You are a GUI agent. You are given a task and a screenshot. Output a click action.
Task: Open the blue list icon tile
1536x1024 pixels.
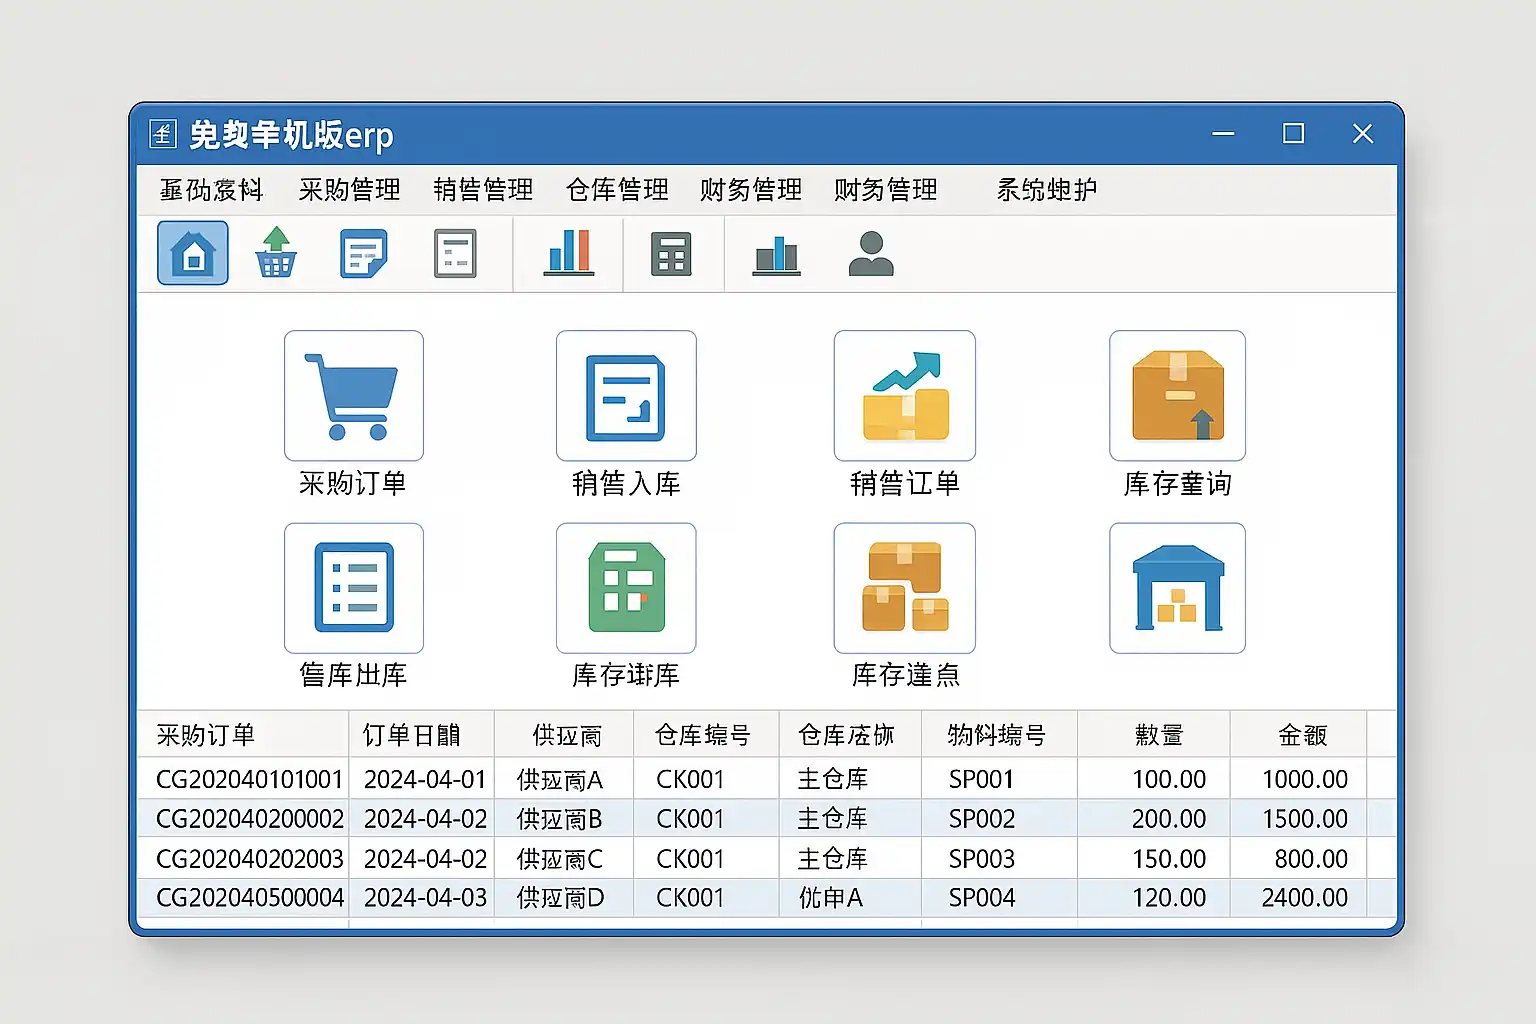tap(354, 588)
